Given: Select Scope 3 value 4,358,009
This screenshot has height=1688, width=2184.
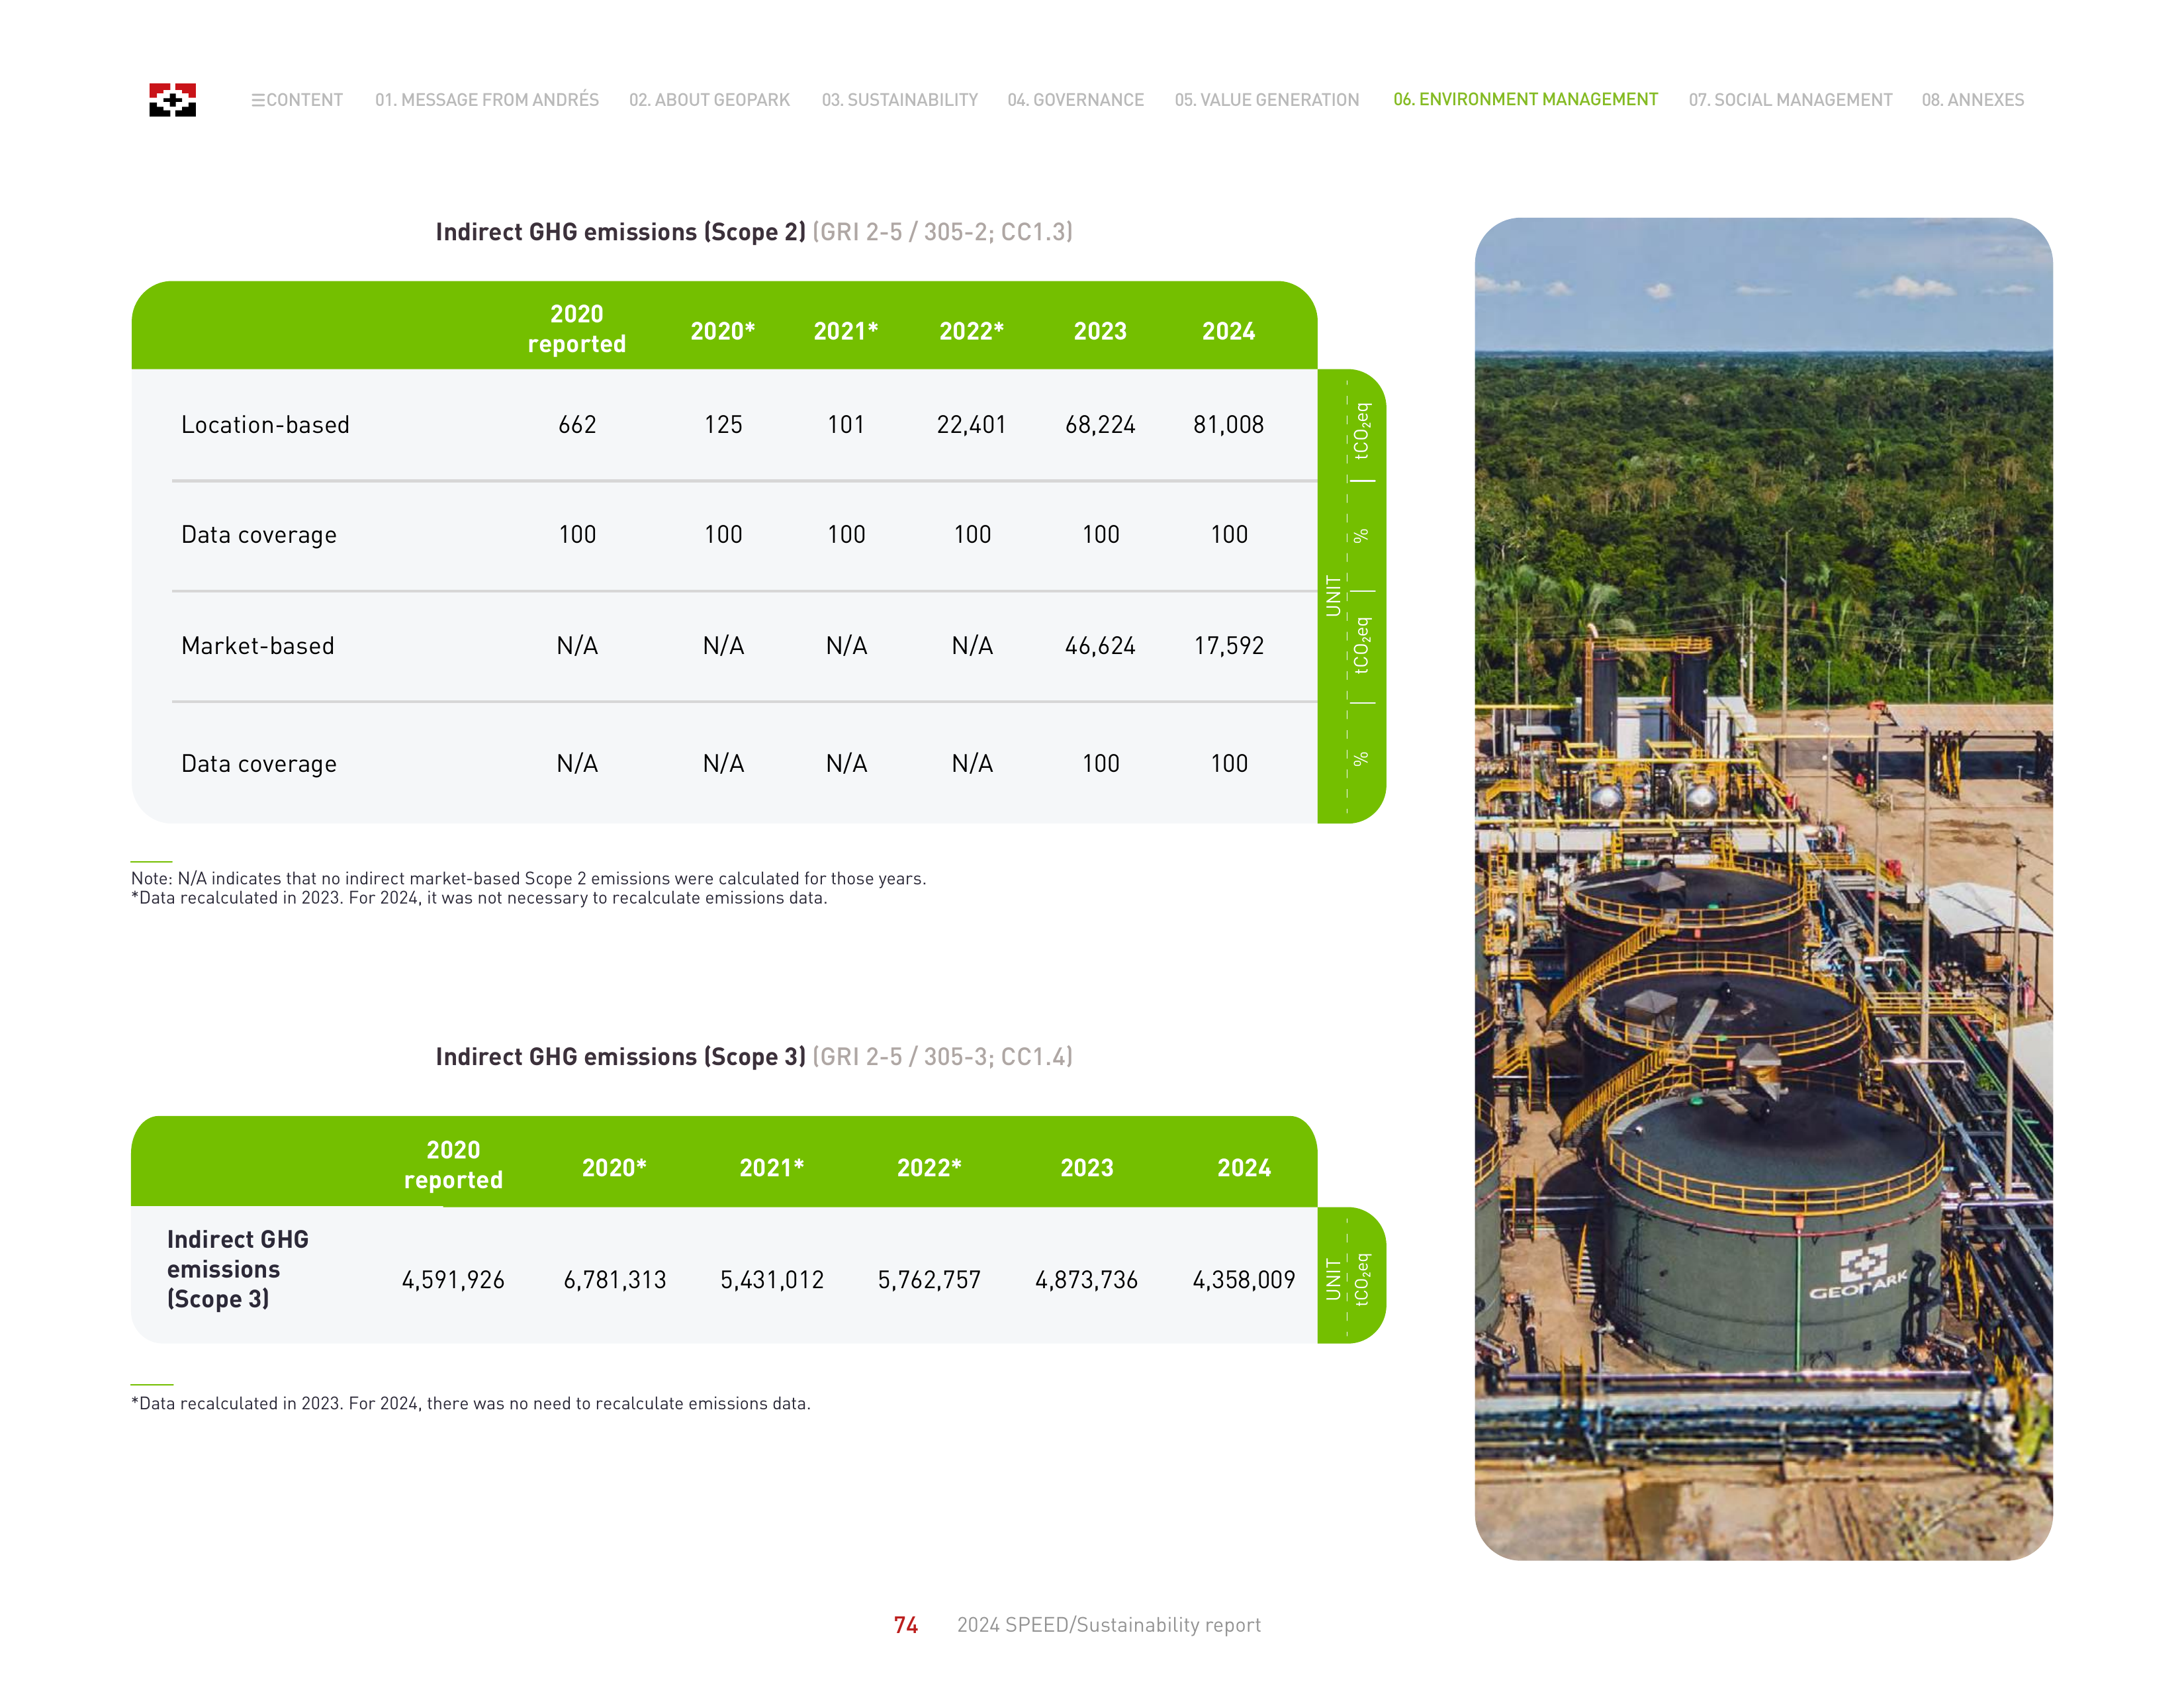Looking at the screenshot, I should (x=1244, y=1280).
